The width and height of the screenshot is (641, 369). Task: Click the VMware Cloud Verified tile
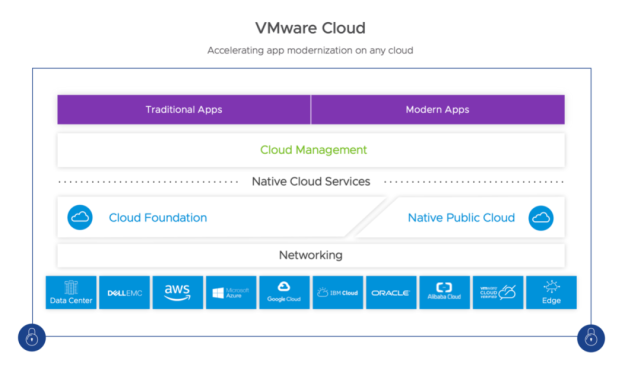point(498,292)
